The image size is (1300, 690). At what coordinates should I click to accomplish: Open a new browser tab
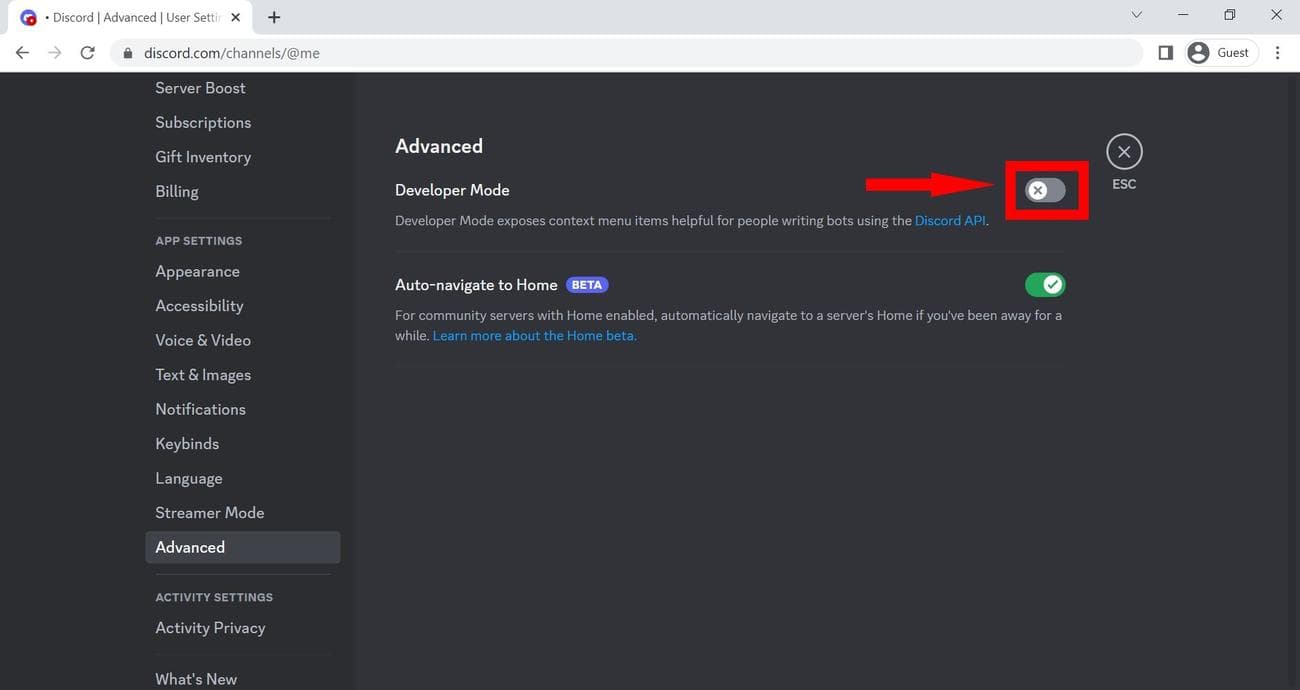(x=274, y=17)
